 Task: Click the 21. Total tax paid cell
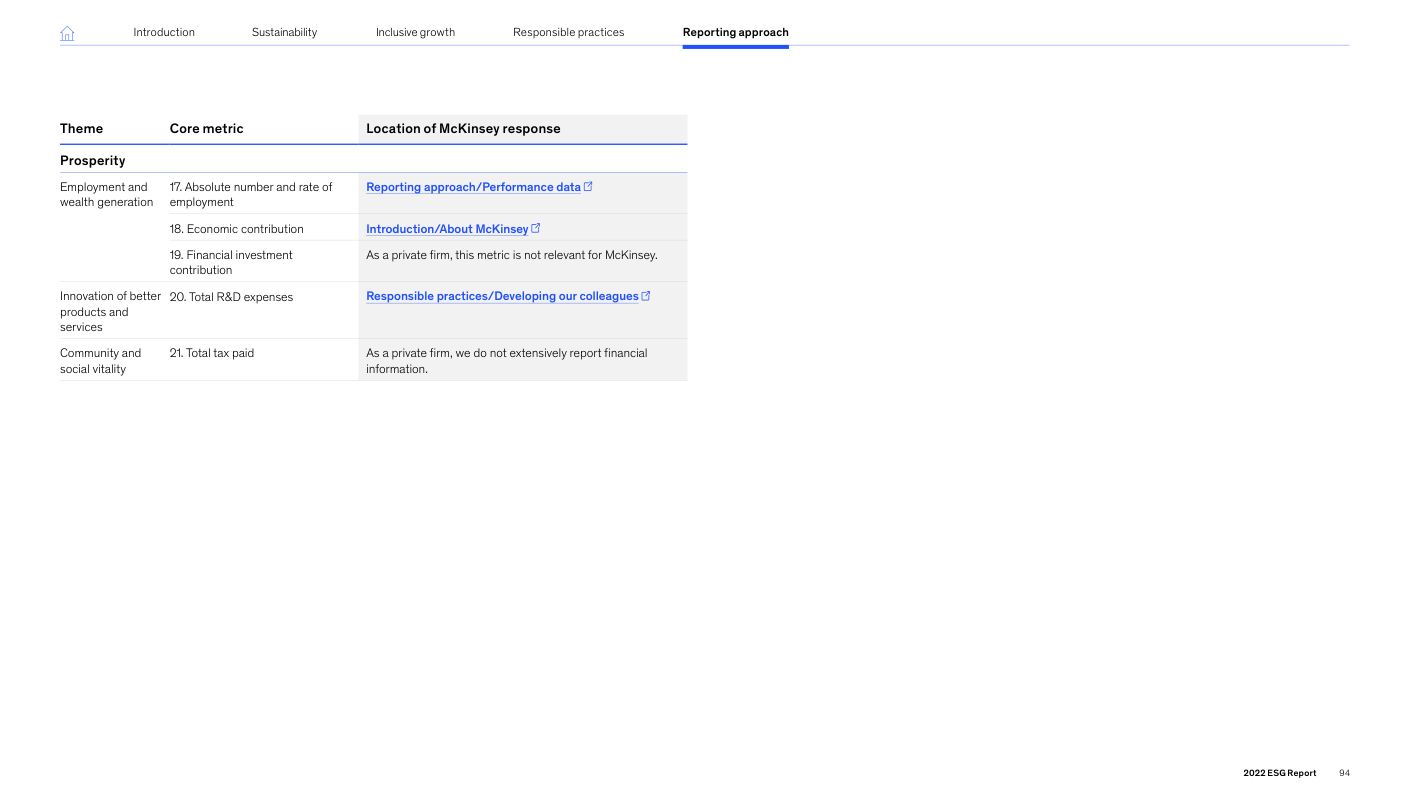coord(212,353)
